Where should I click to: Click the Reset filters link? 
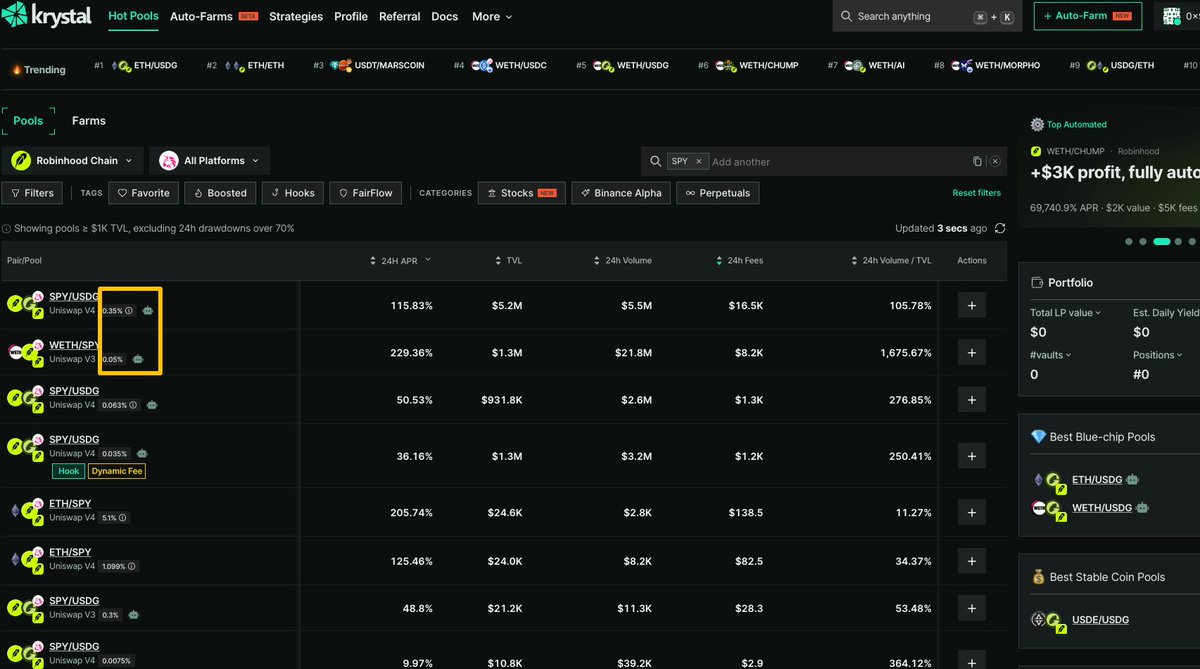[x=977, y=193]
